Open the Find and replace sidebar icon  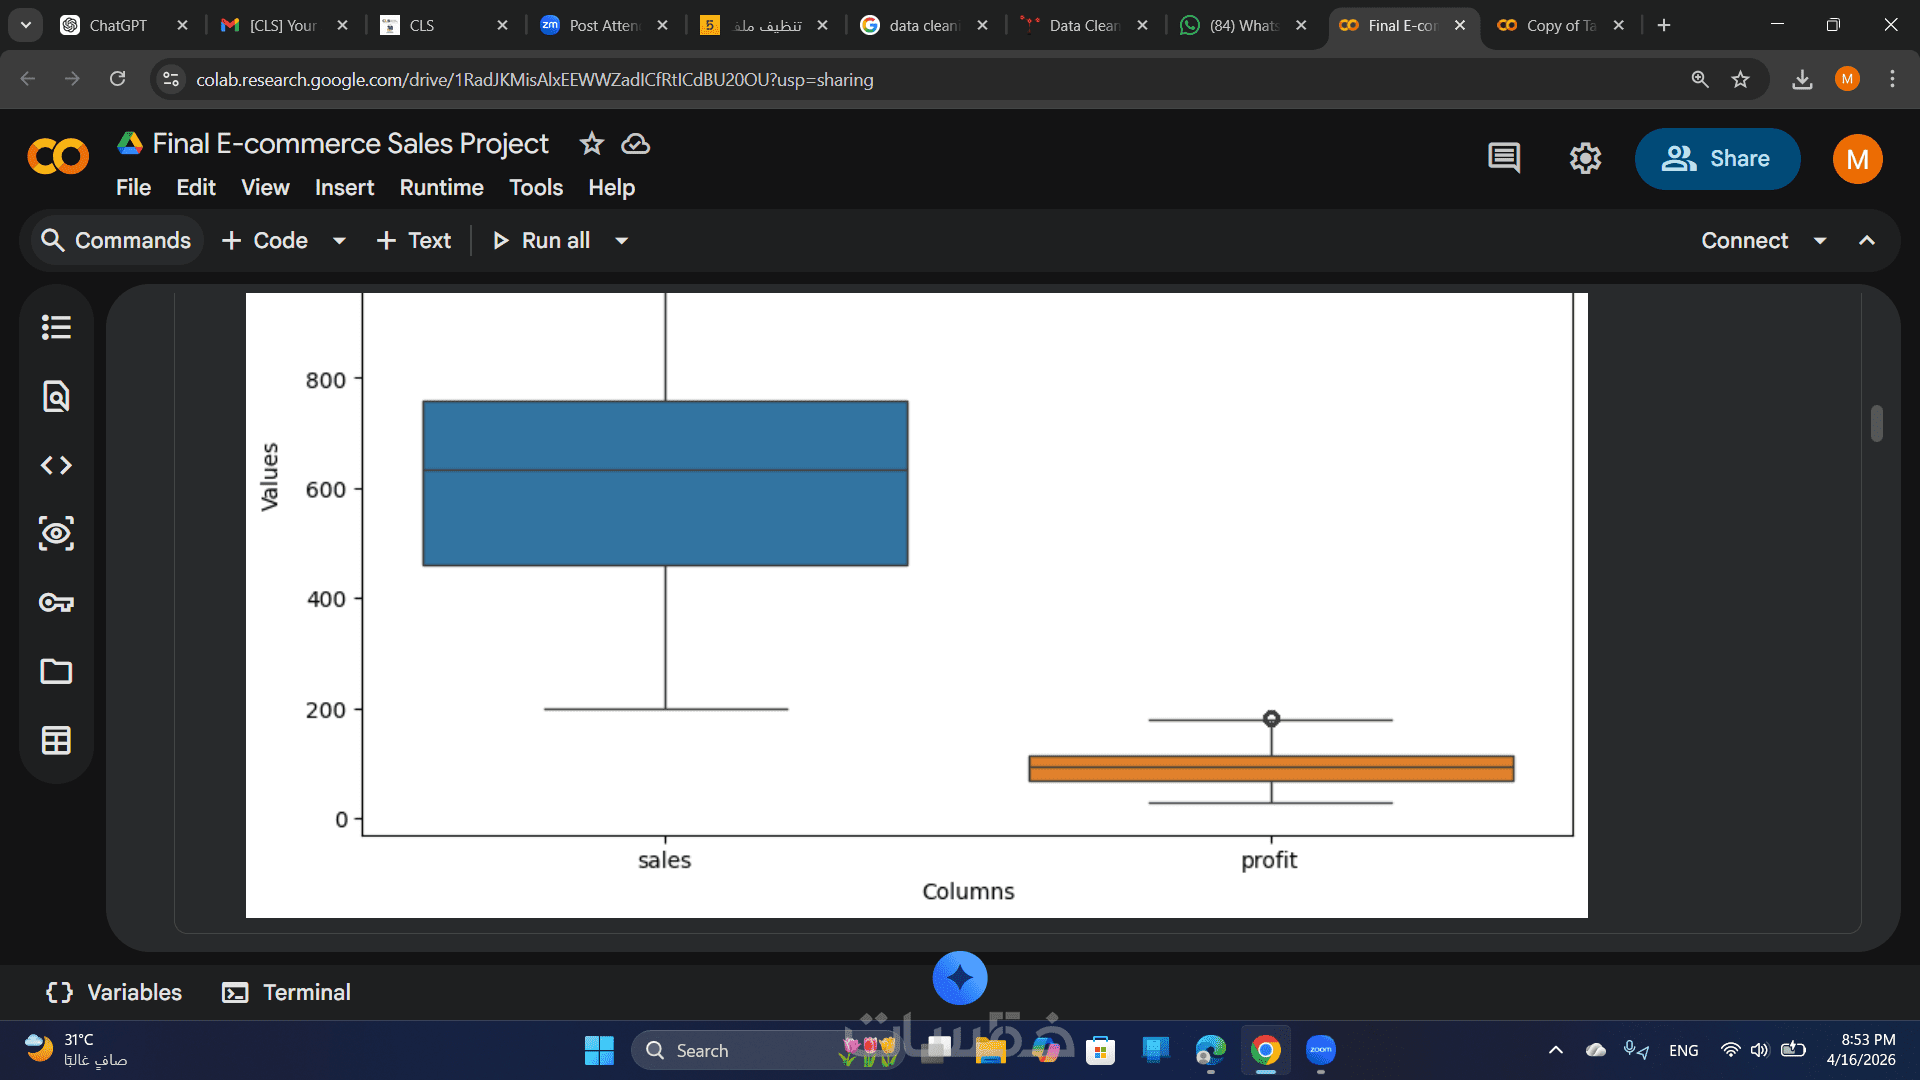[x=56, y=397]
